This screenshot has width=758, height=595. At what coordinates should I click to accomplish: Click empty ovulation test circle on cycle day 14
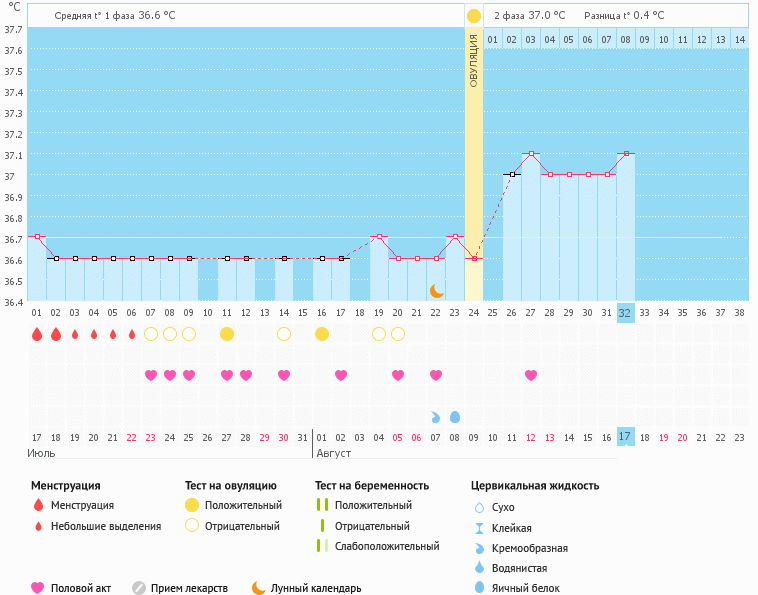[x=284, y=334]
